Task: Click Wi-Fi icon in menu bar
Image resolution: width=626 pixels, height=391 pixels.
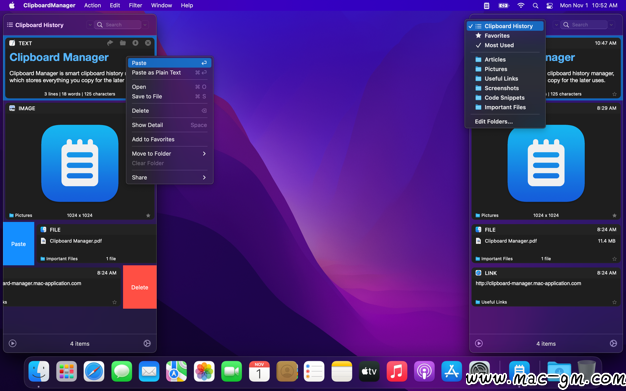Action: pyautogui.click(x=521, y=6)
